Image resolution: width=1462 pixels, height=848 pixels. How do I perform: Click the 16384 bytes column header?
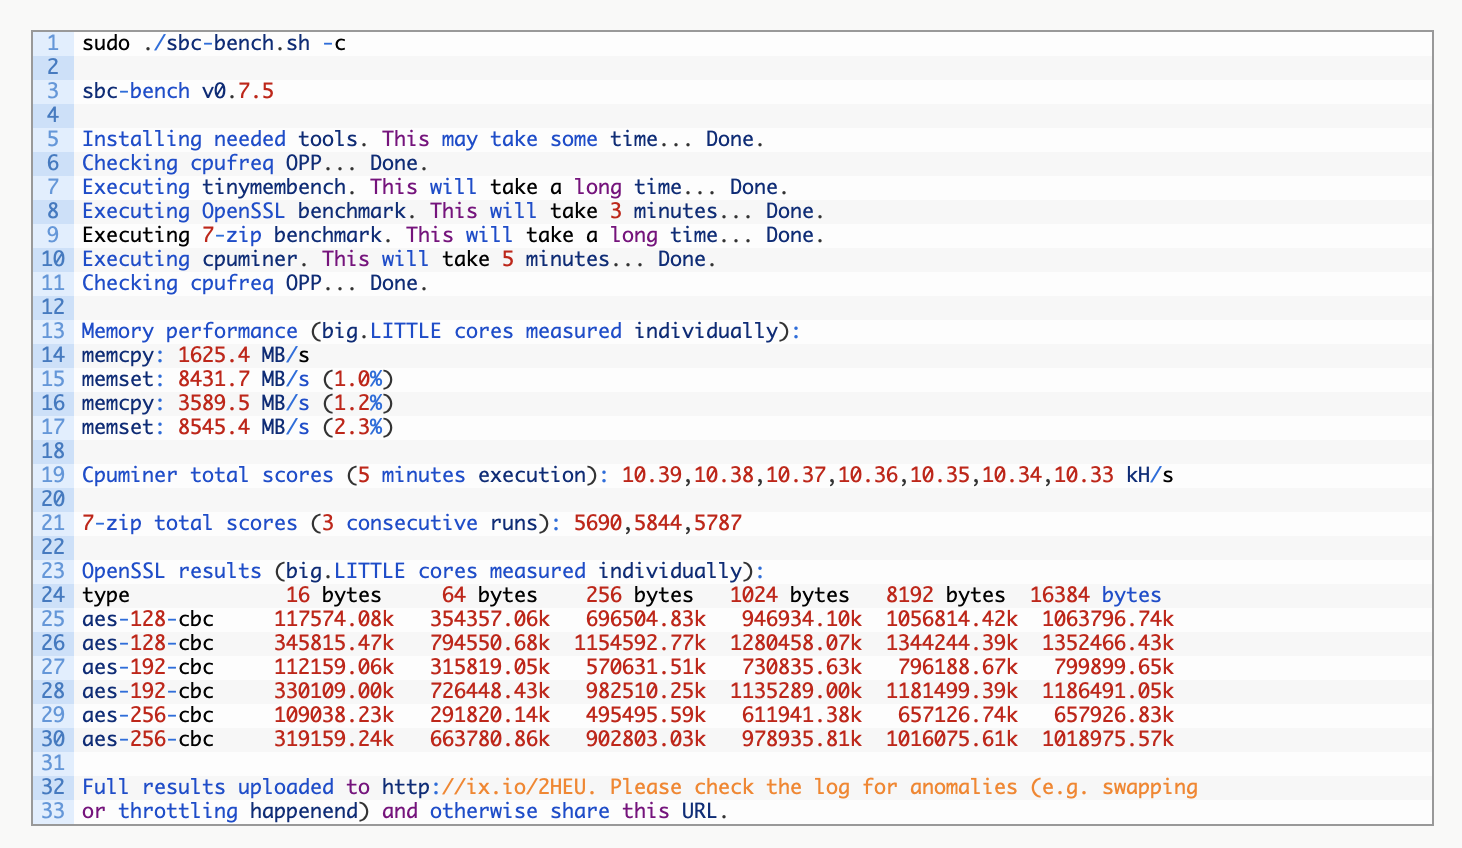(1095, 595)
